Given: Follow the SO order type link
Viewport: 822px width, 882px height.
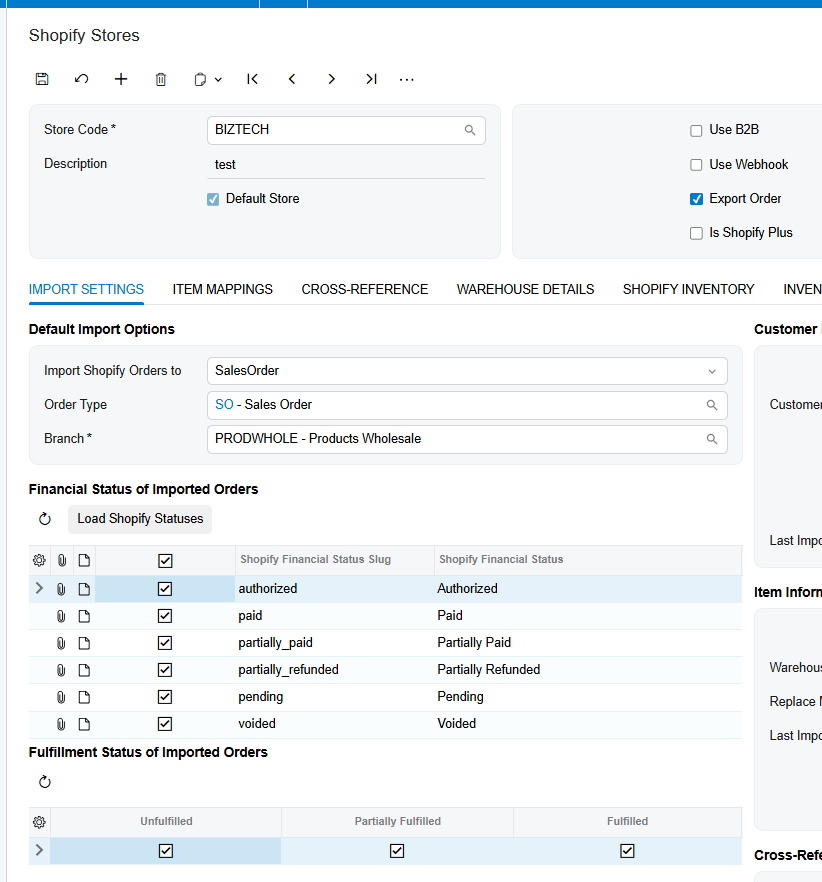Looking at the screenshot, I should (x=224, y=404).
